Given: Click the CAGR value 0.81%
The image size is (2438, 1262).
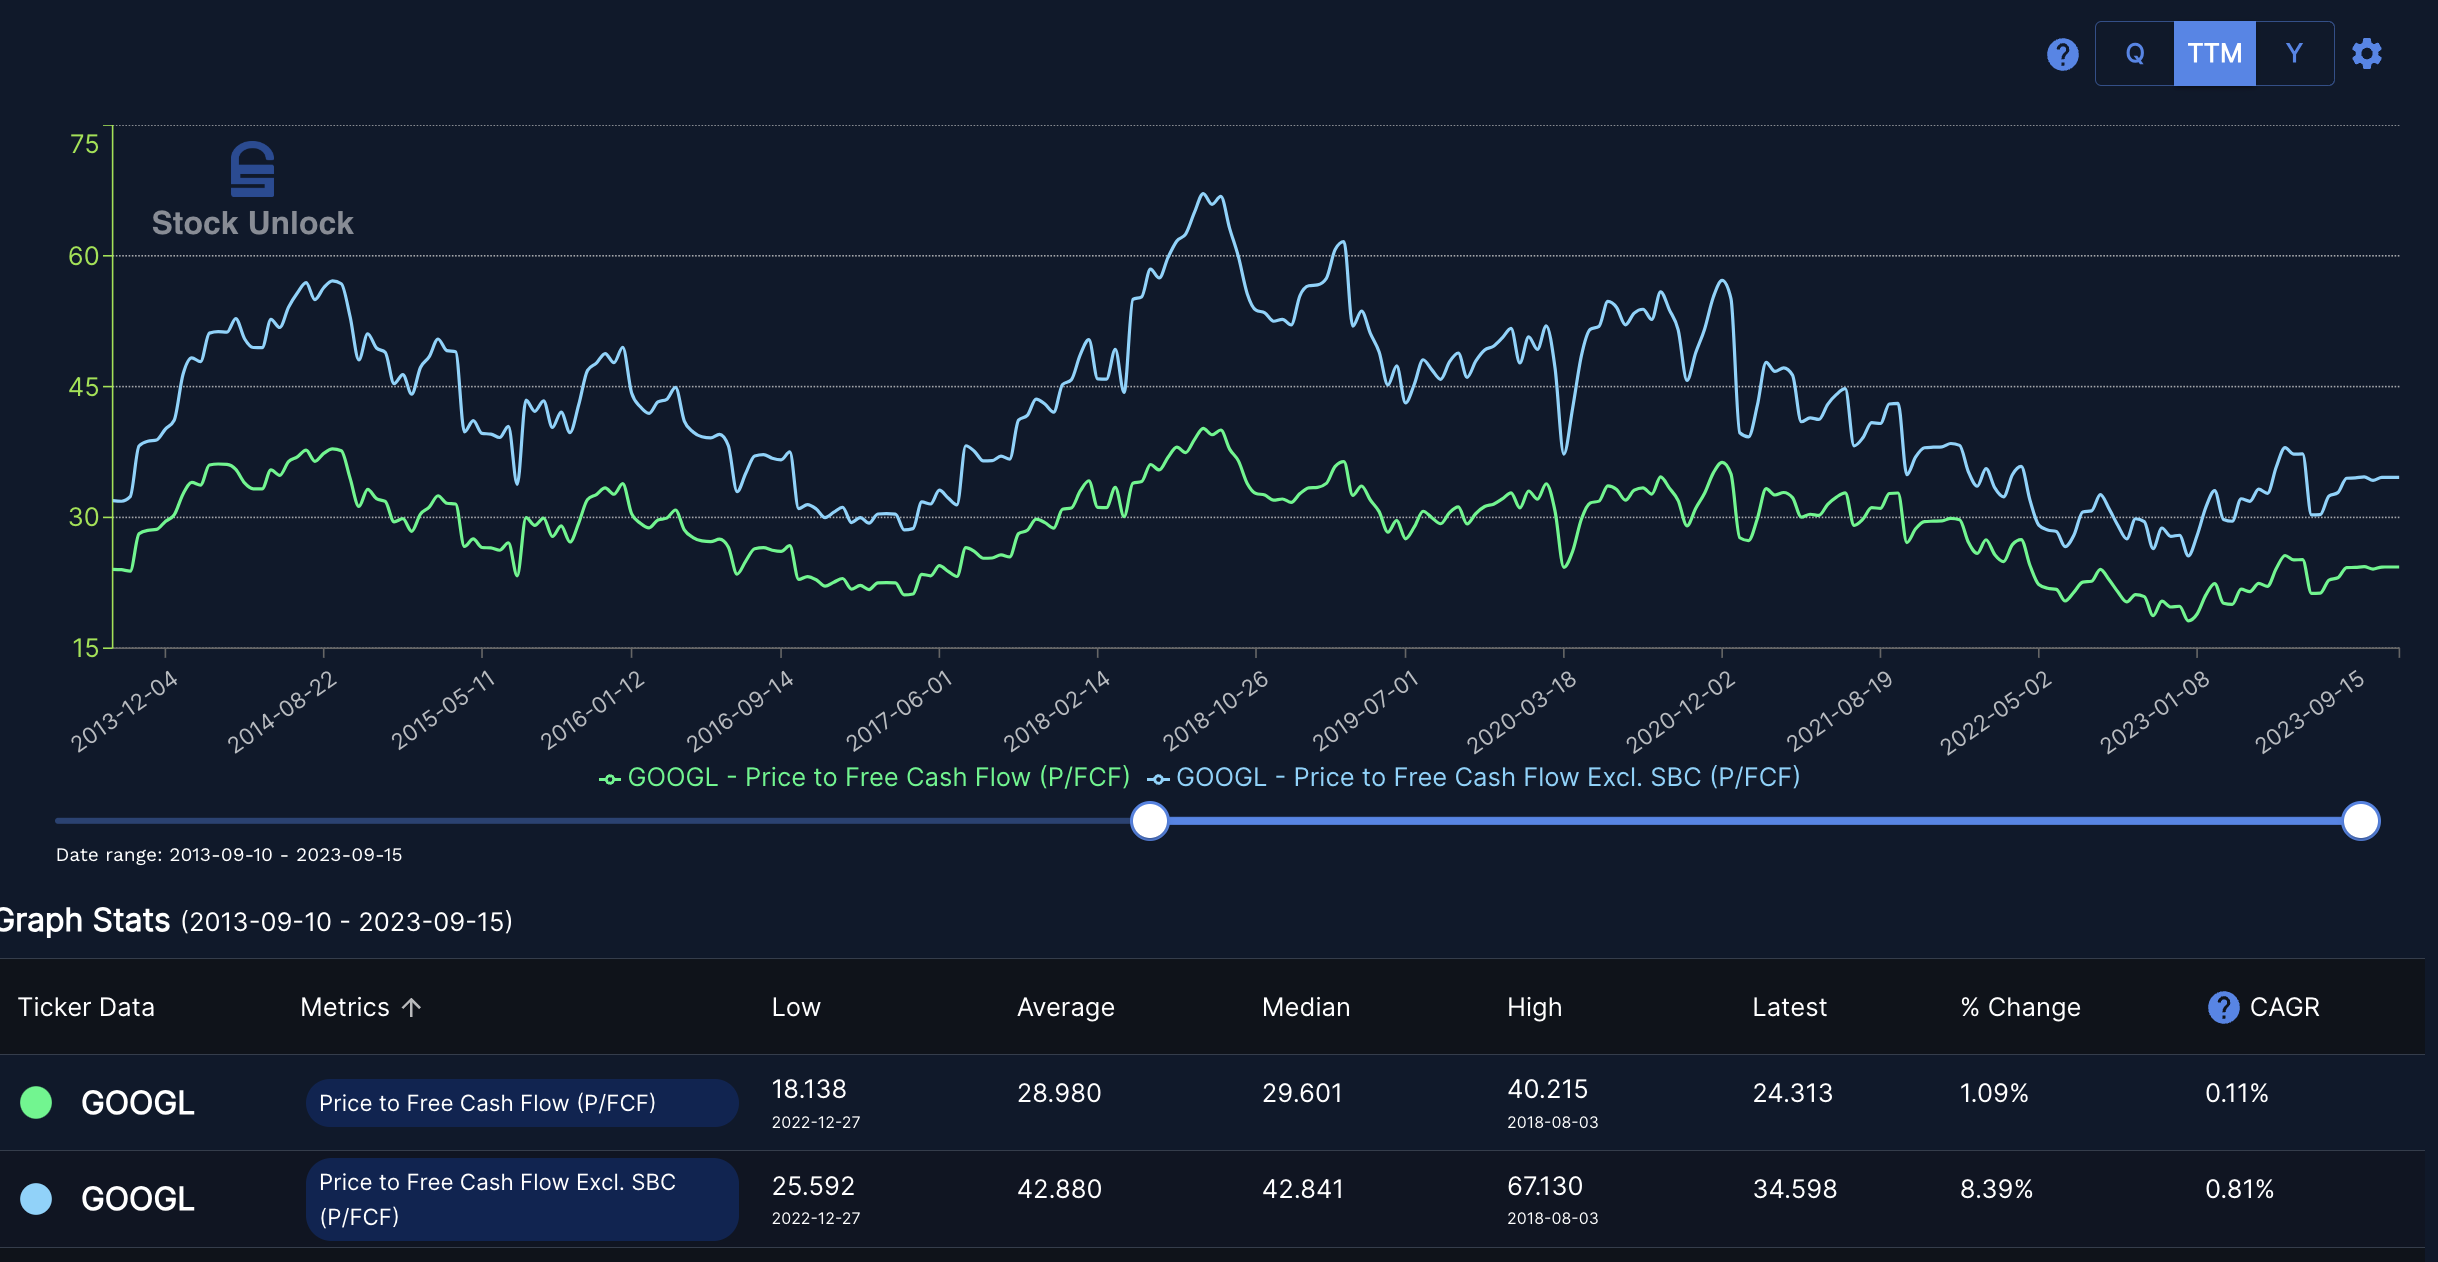Looking at the screenshot, I should tap(2239, 1189).
